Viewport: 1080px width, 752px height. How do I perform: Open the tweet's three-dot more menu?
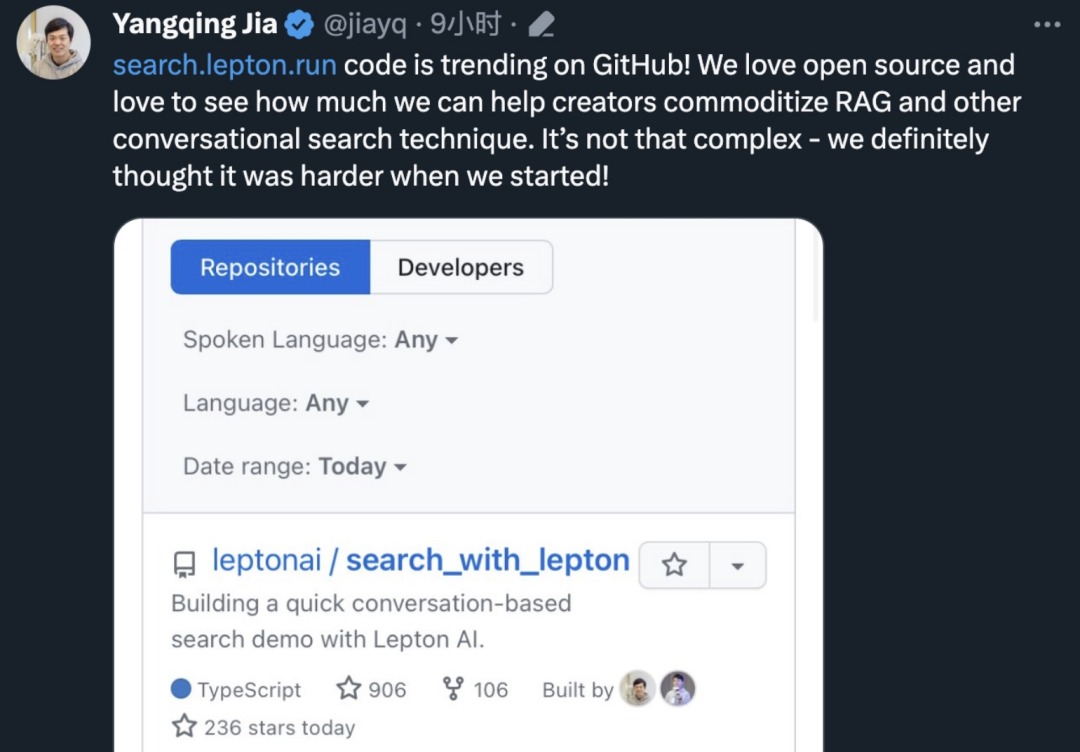[x=1046, y=25]
